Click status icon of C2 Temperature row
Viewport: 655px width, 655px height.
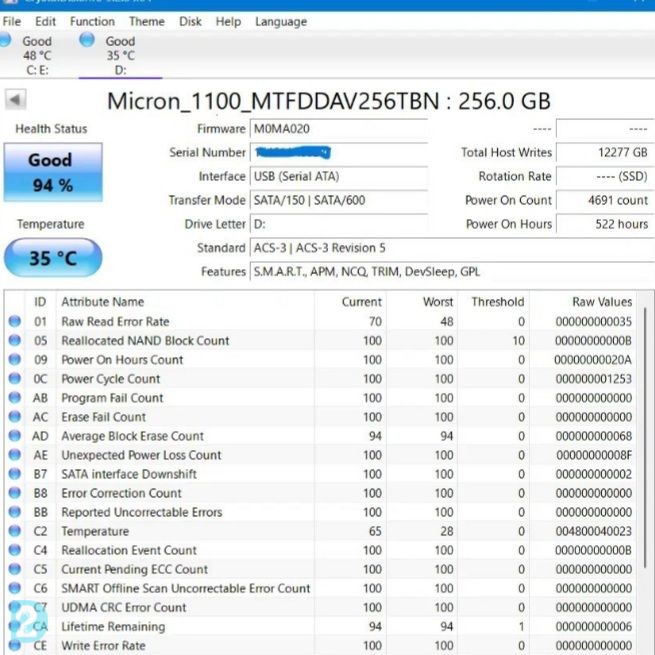(15, 531)
